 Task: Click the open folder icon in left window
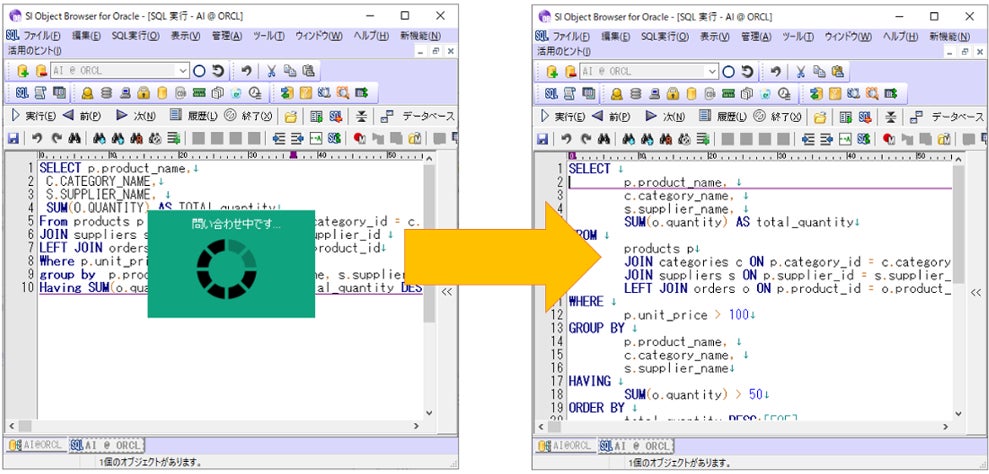point(290,117)
